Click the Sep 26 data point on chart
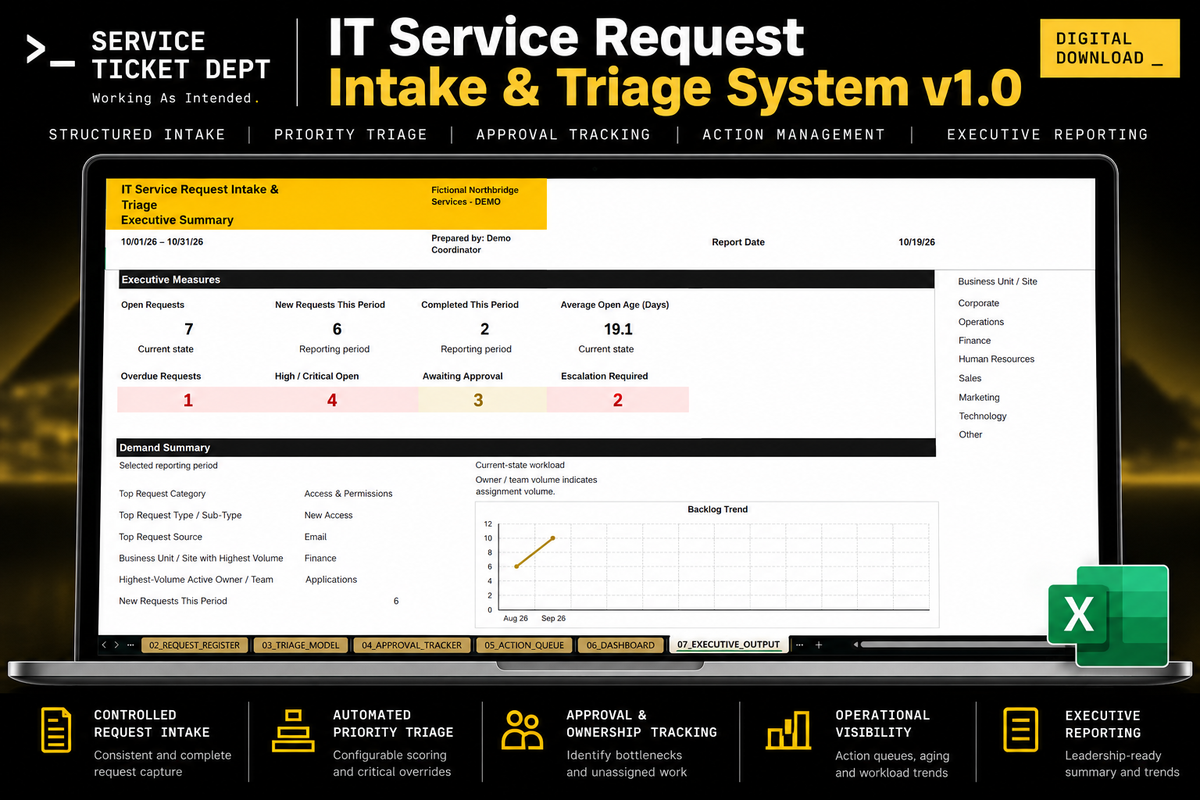The width and height of the screenshot is (1200, 800). click(553, 538)
